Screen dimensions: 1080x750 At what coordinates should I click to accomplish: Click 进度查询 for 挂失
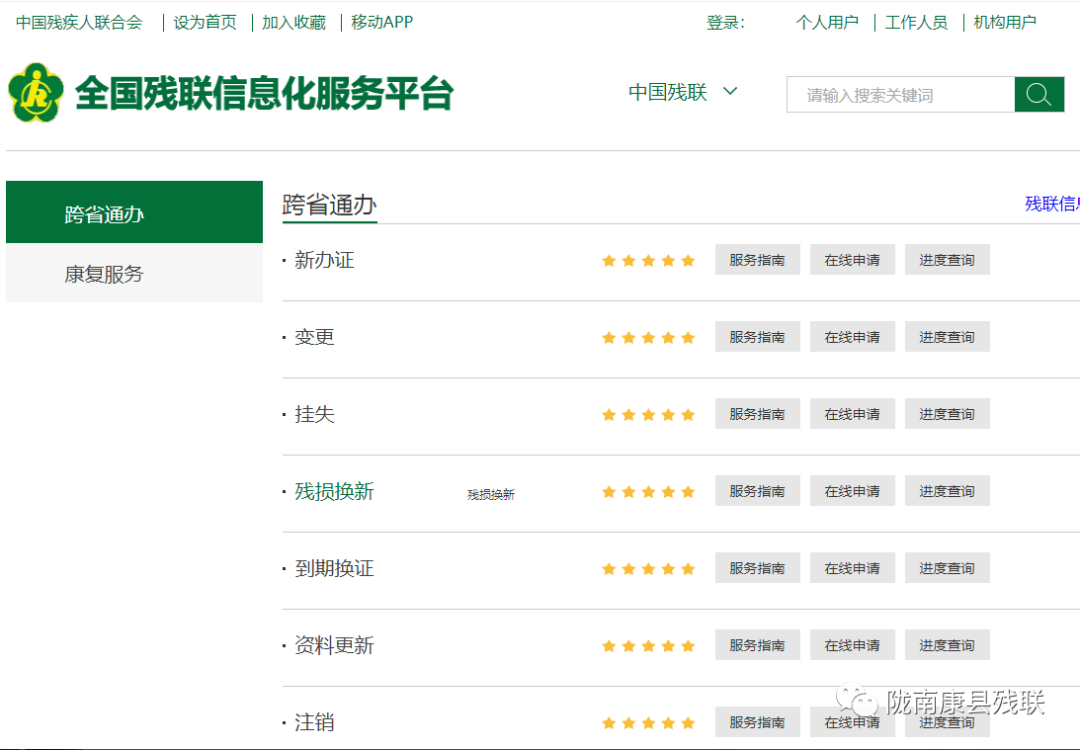946,413
